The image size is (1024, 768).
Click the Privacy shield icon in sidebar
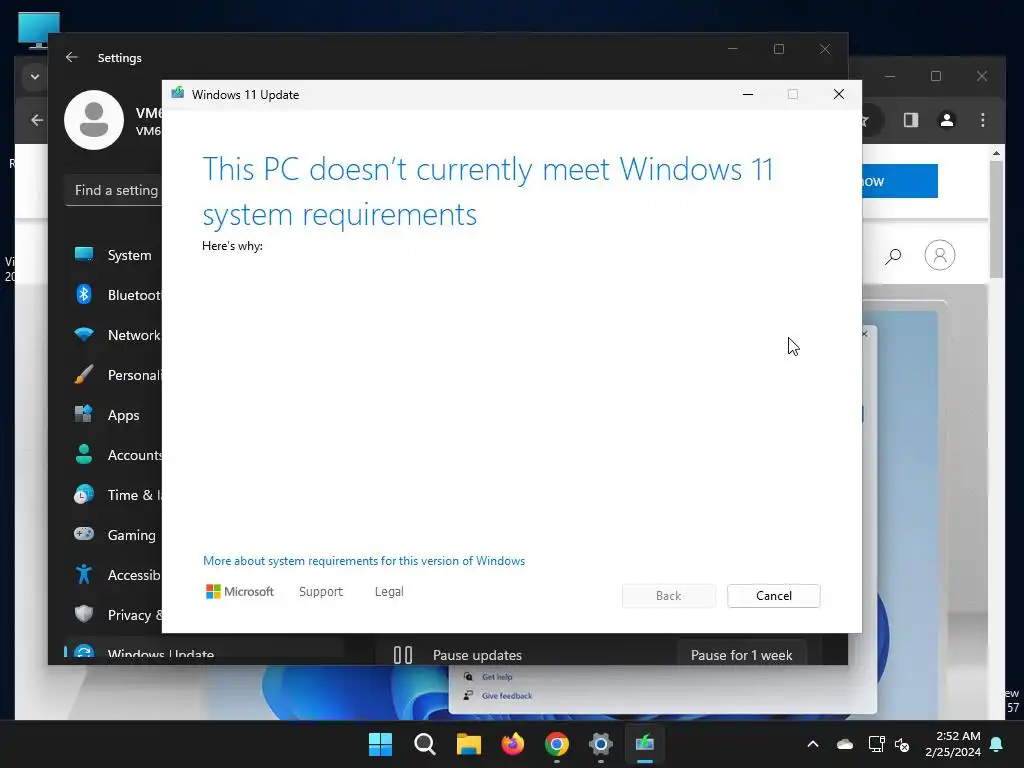[x=84, y=614]
